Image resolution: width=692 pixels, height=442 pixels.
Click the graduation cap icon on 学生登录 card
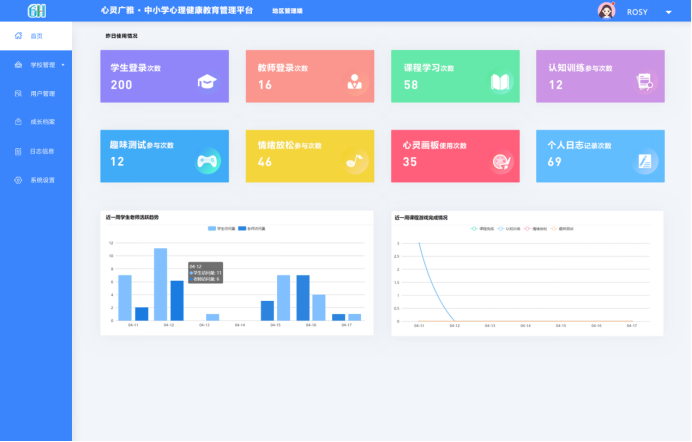click(206, 82)
